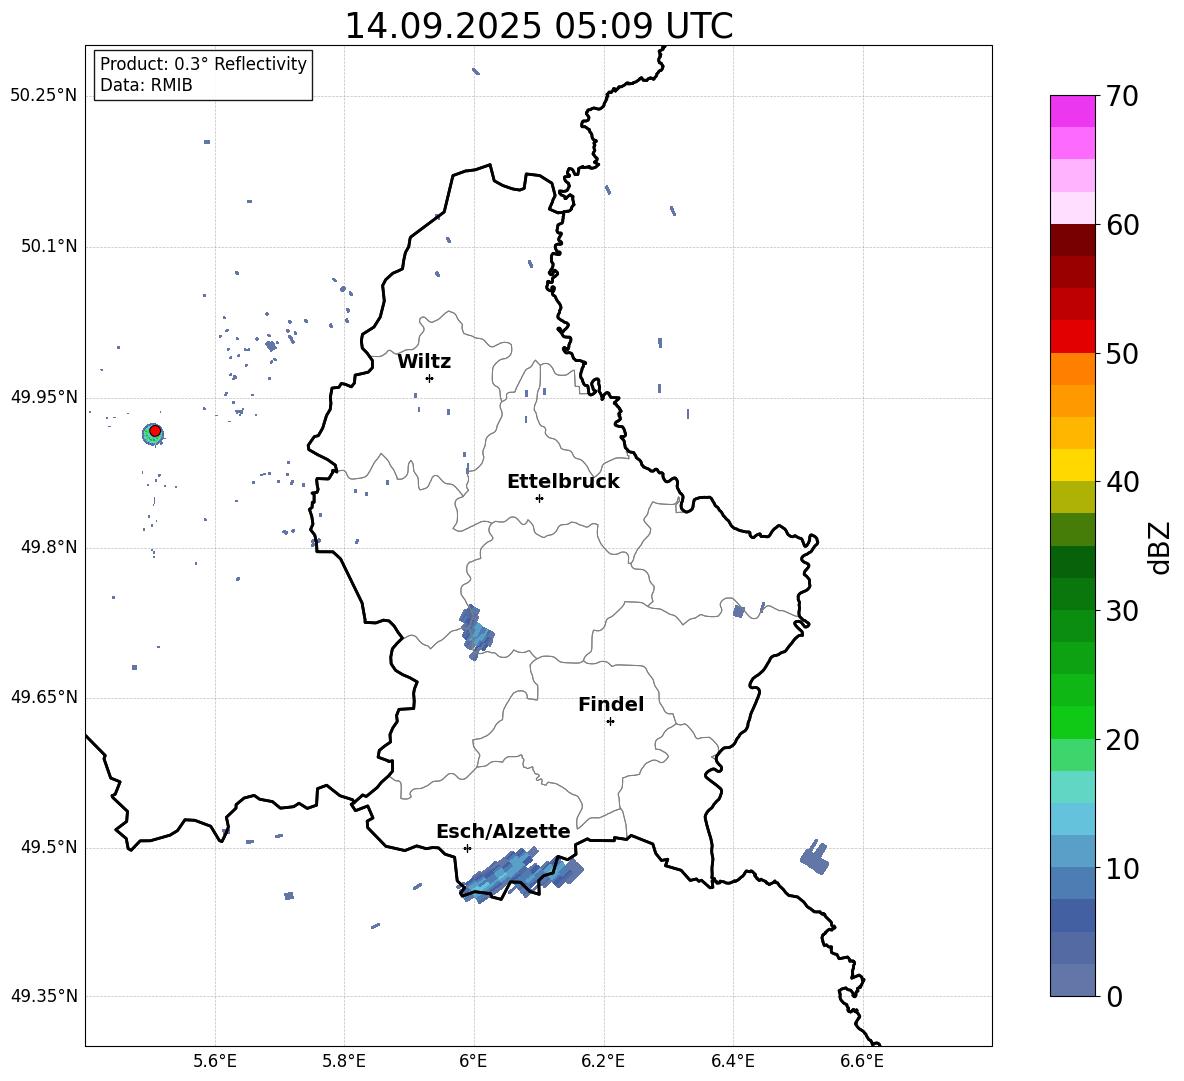
Task: Click the dBZ colorbar axis label
Action: point(1160,547)
